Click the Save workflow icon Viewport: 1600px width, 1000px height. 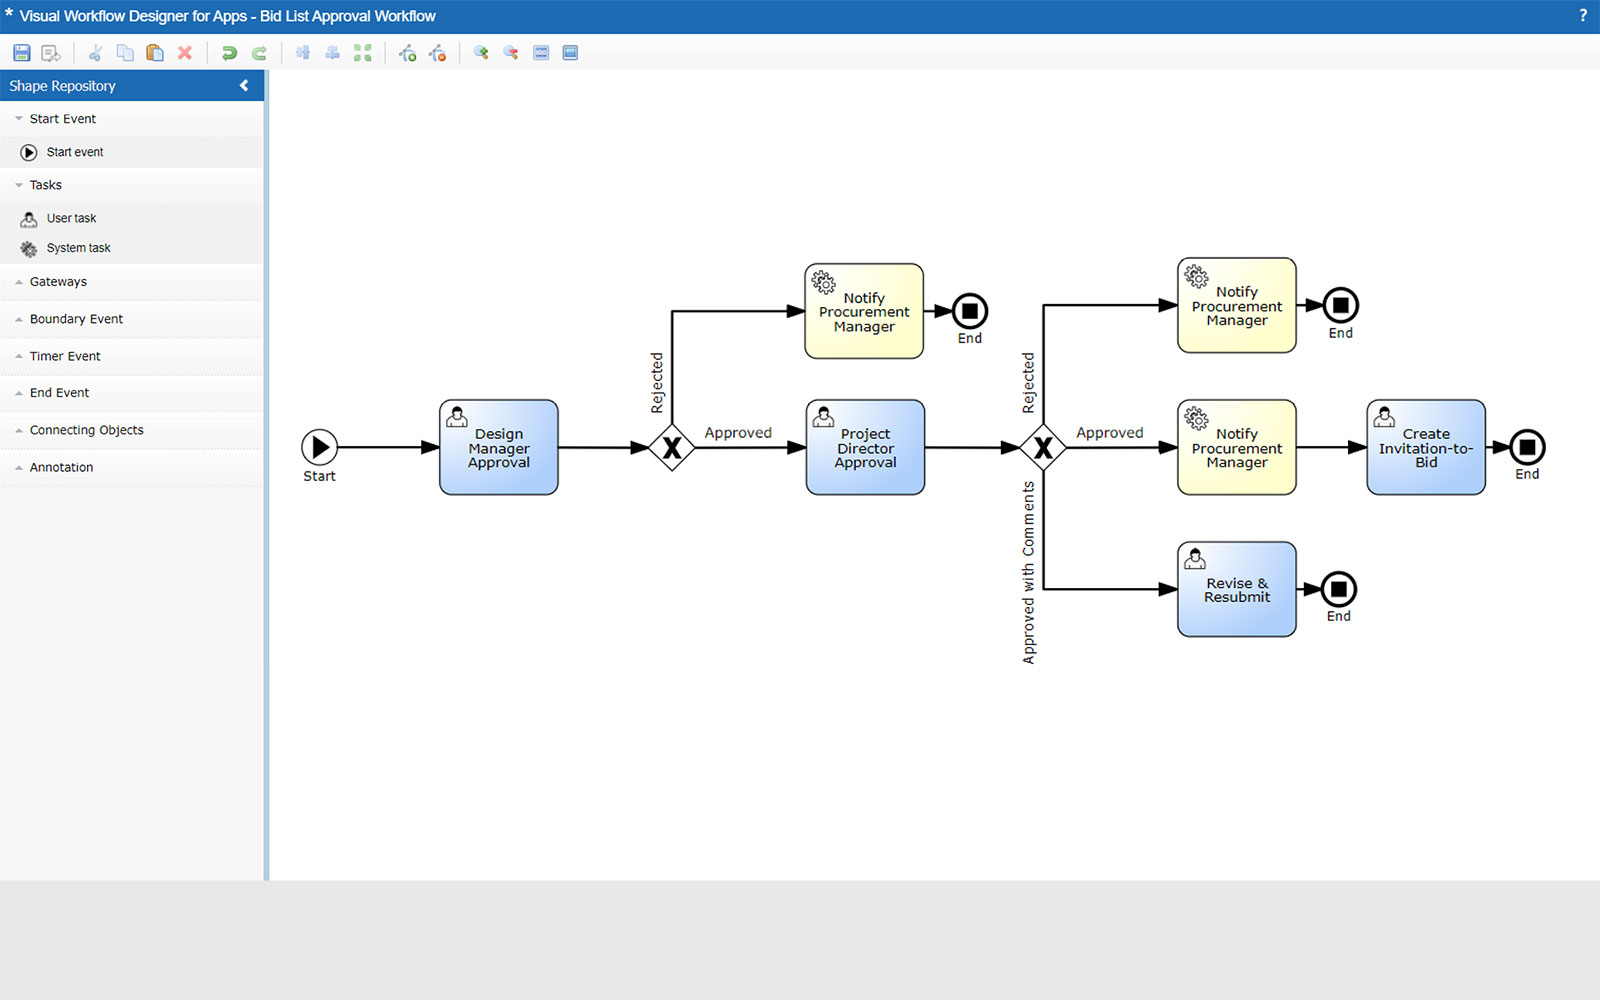[x=20, y=52]
